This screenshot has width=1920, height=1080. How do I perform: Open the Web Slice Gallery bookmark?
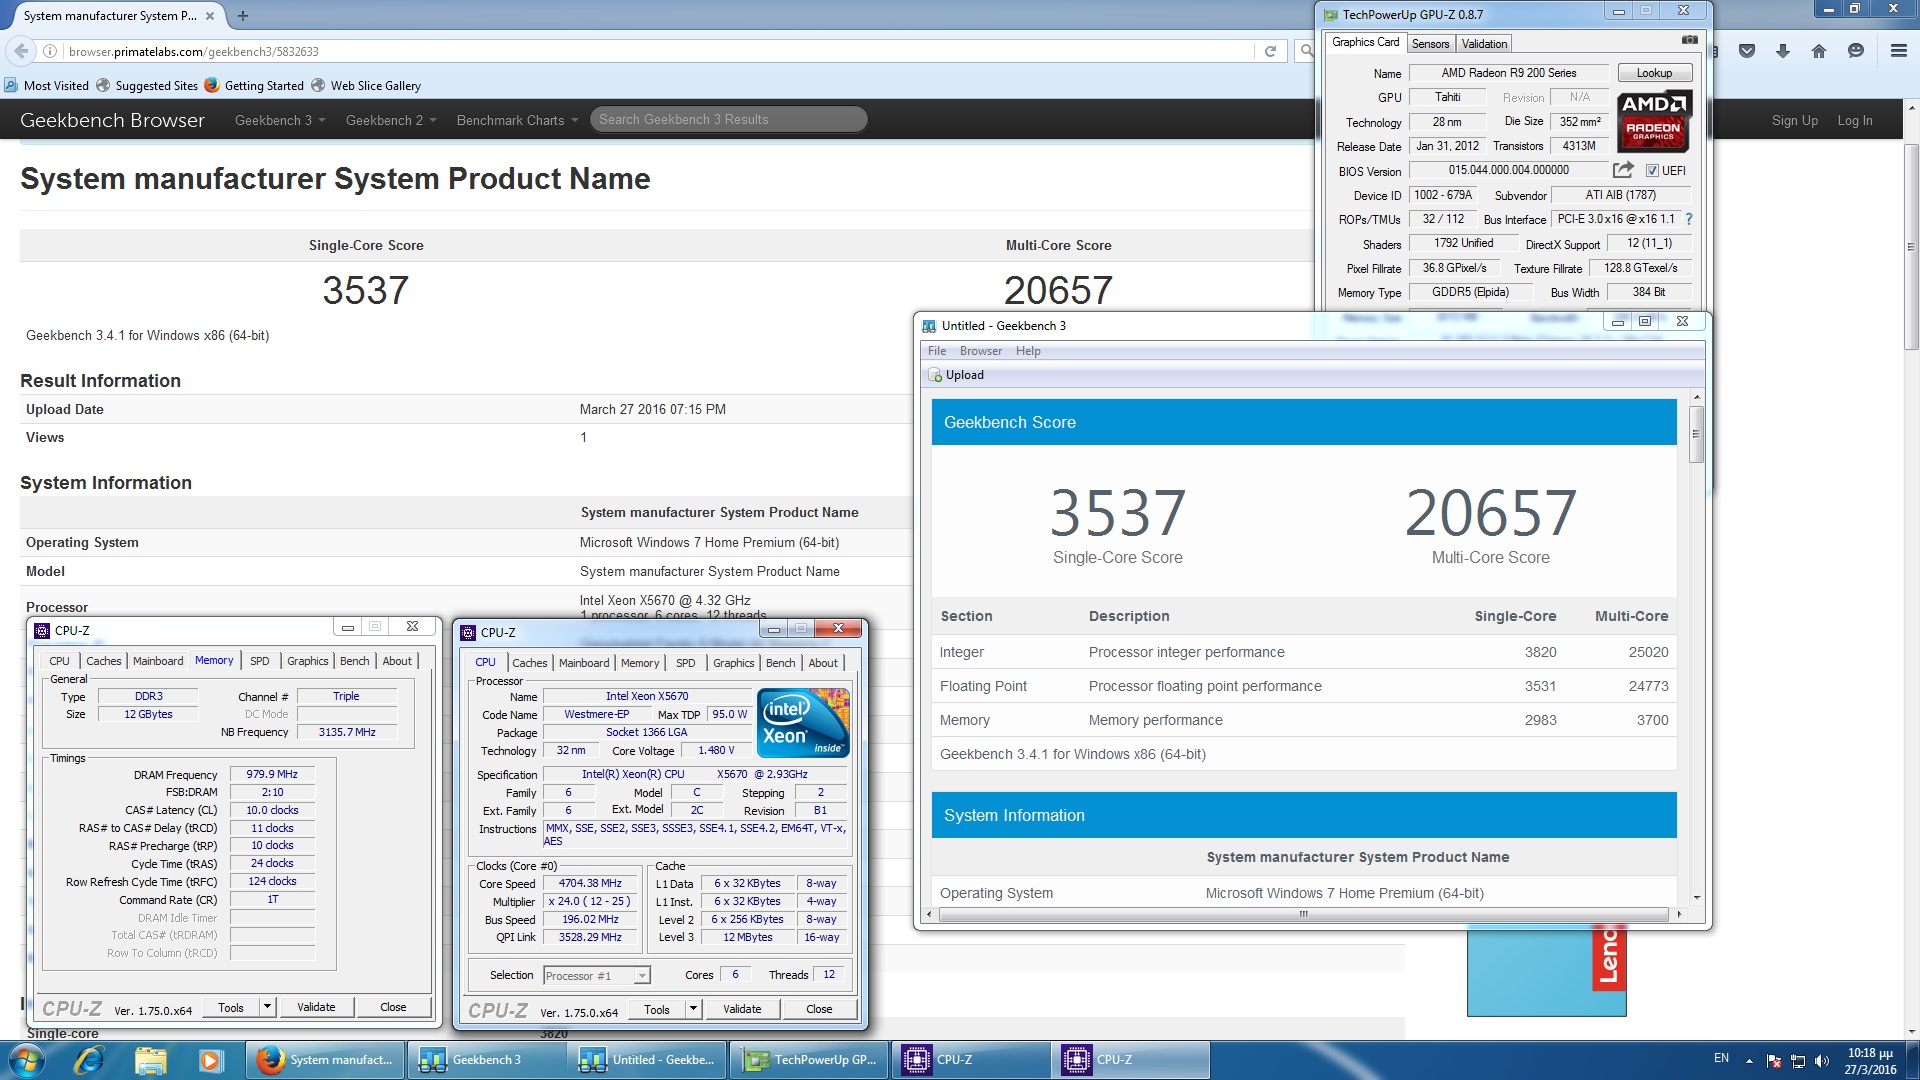coord(366,86)
